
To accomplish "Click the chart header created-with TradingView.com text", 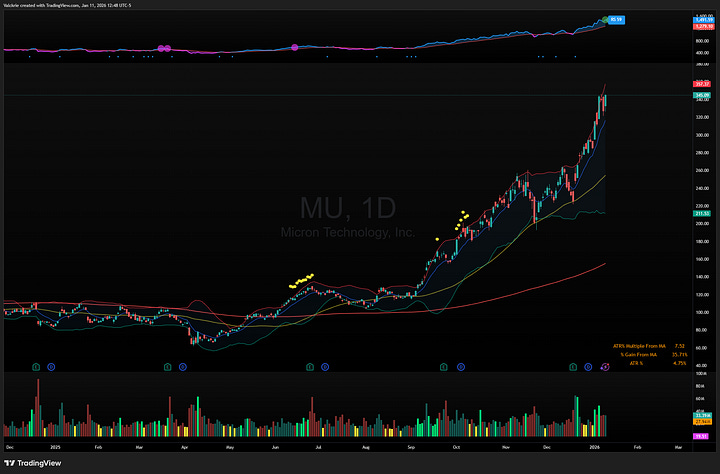I will (x=67, y=6).
